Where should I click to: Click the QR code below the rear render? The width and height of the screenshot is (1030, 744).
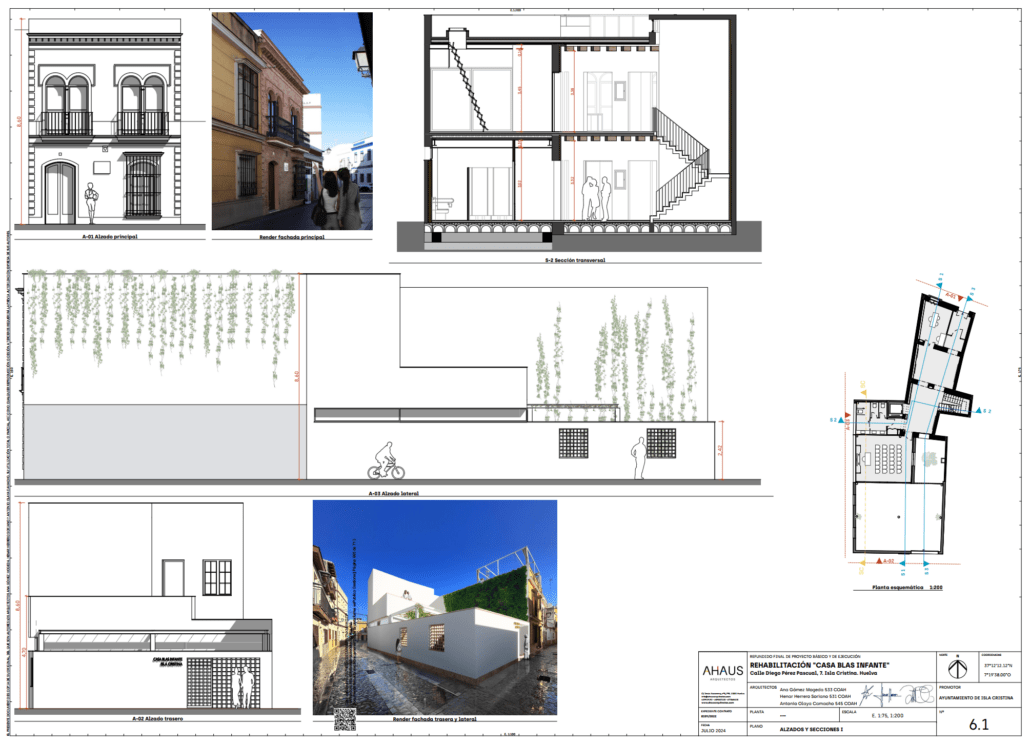click(345, 718)
